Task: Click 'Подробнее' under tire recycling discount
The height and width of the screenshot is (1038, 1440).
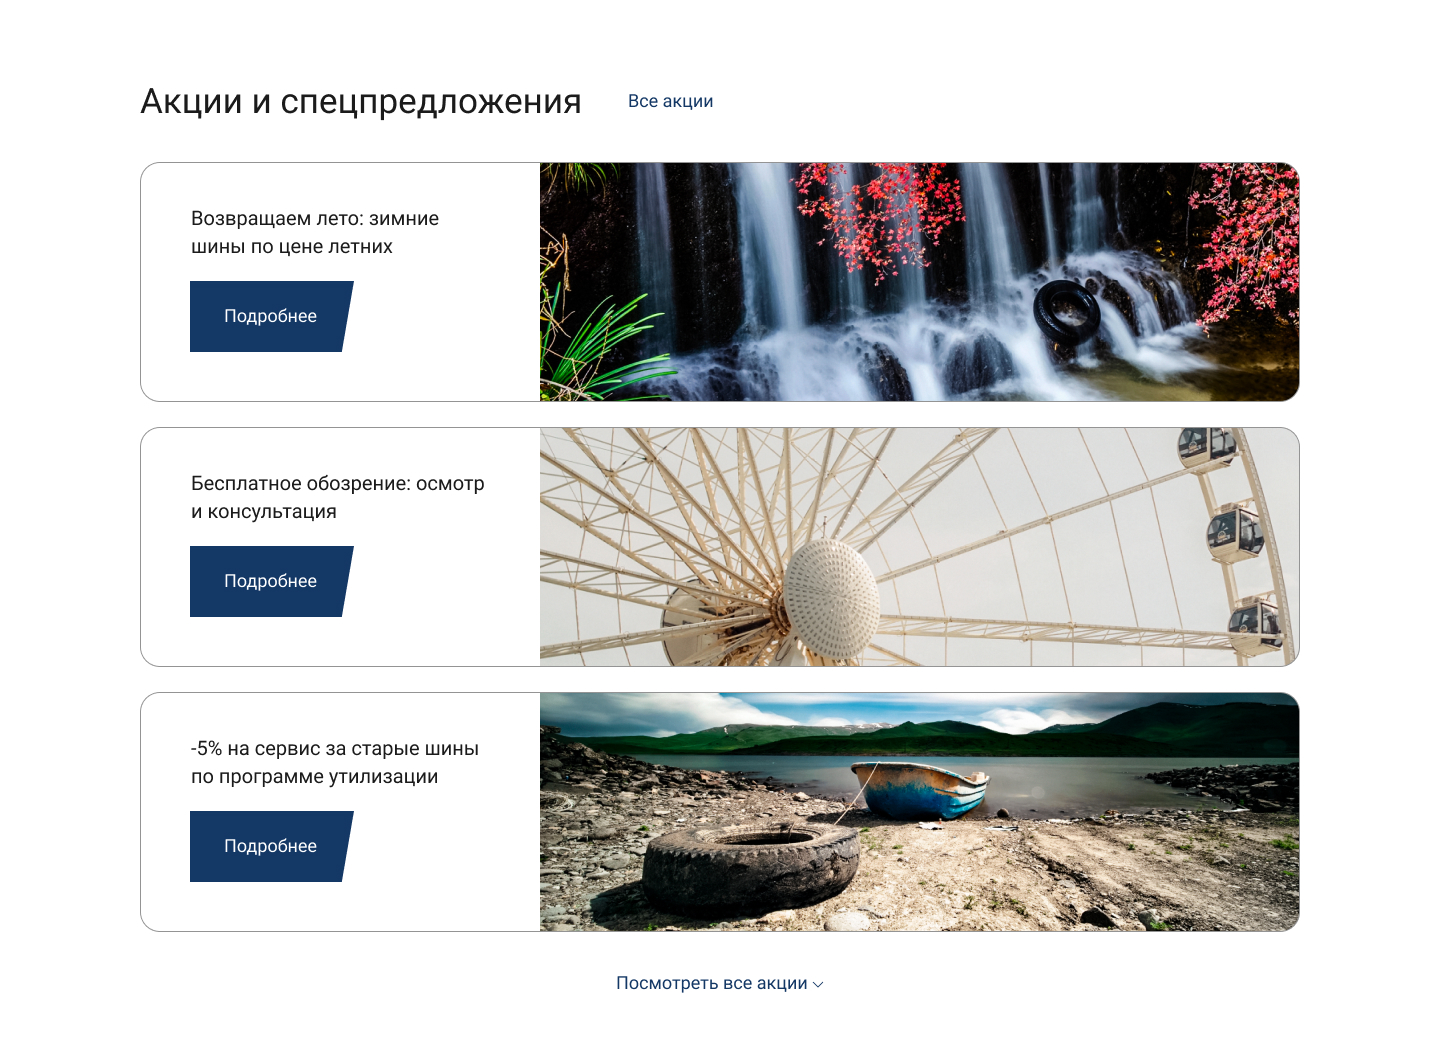Action: click(x=271, y=846)
